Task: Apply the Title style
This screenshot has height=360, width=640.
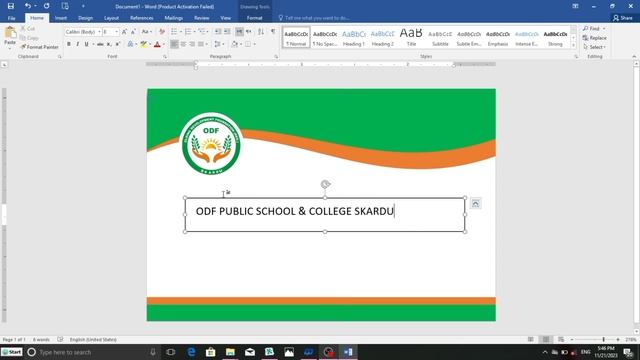Action: [411, 38]
